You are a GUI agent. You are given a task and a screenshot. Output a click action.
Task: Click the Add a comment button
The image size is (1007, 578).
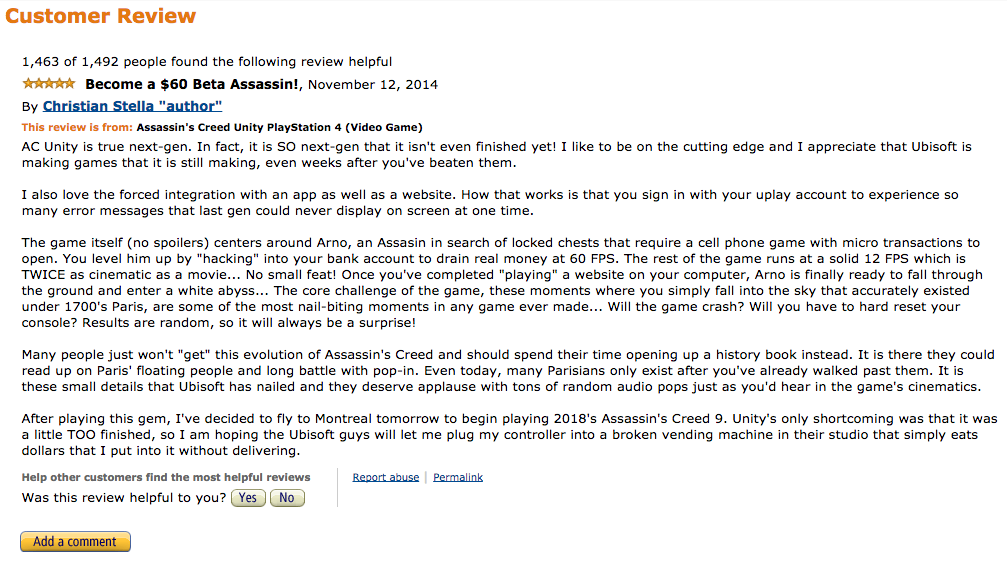(75, 541)
